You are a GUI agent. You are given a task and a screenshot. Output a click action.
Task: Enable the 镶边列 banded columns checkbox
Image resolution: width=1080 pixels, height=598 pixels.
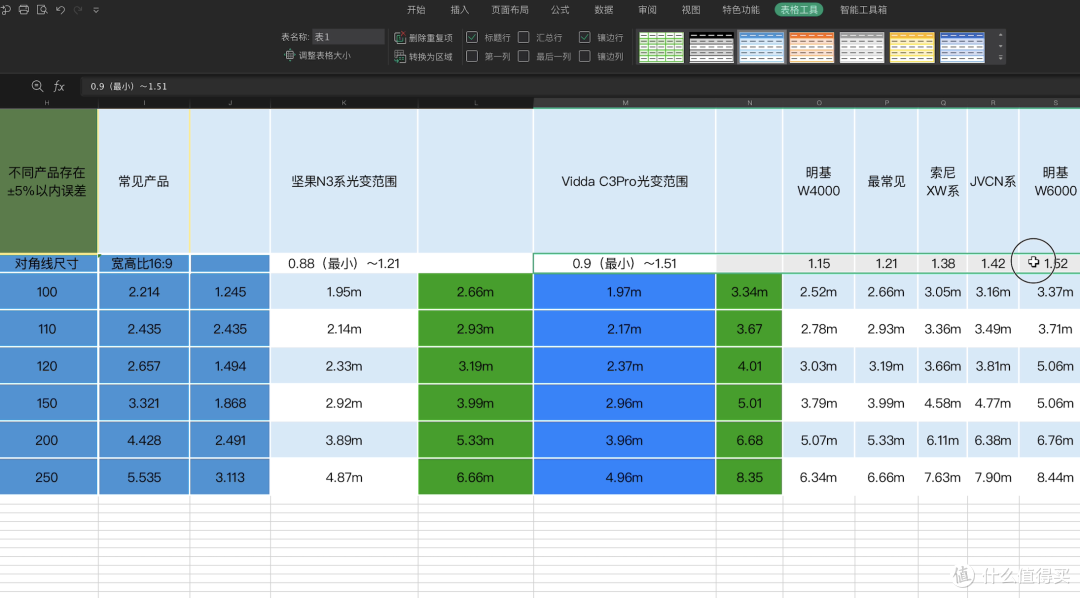584,56
